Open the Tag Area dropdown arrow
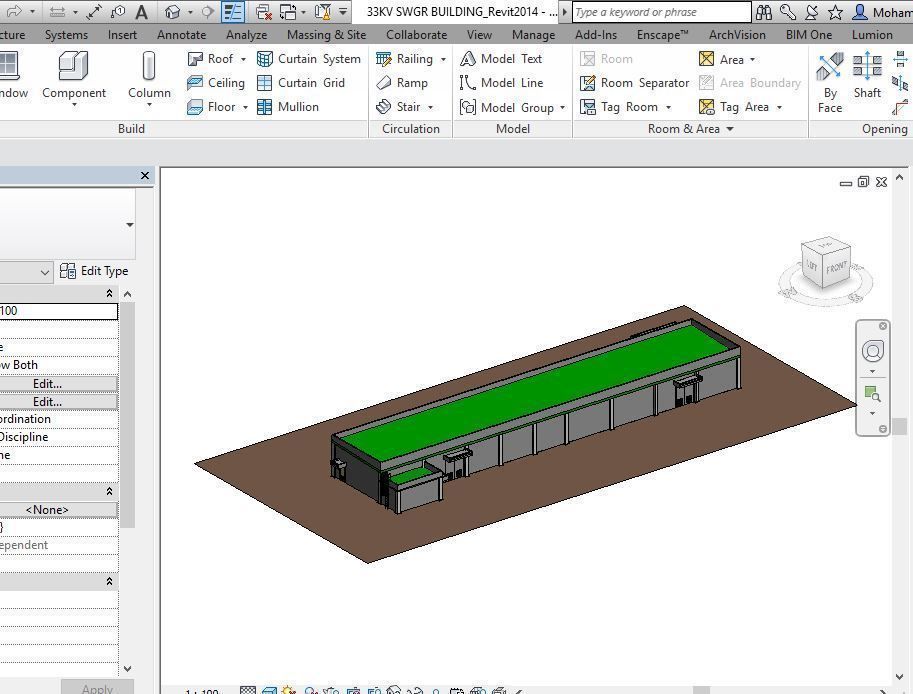 pyautogui.click(x=779, y=108)
